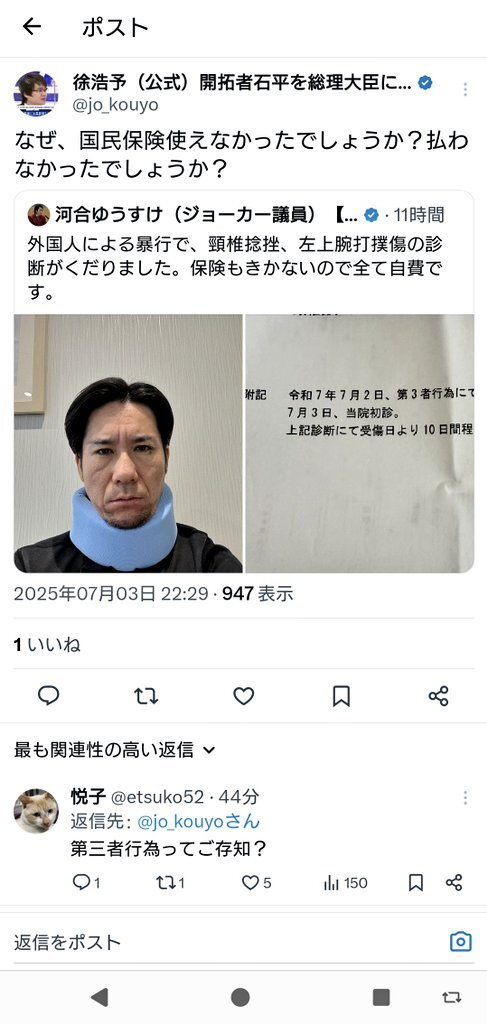The image size is (487, 1024).
Task: Repost etsuko52's reply
Action: 171,883
